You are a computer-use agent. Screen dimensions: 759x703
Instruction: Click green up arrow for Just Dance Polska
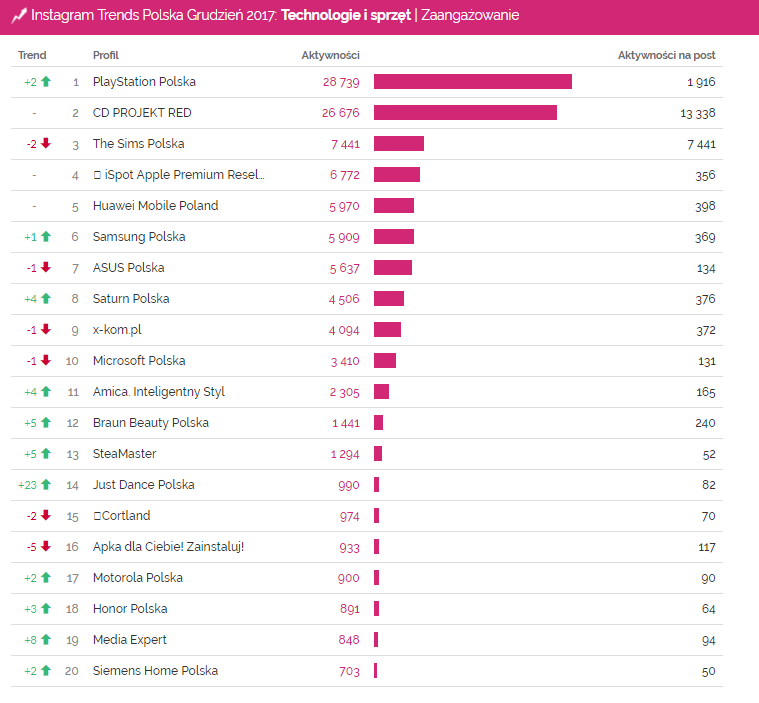click(x=45, y=485)
